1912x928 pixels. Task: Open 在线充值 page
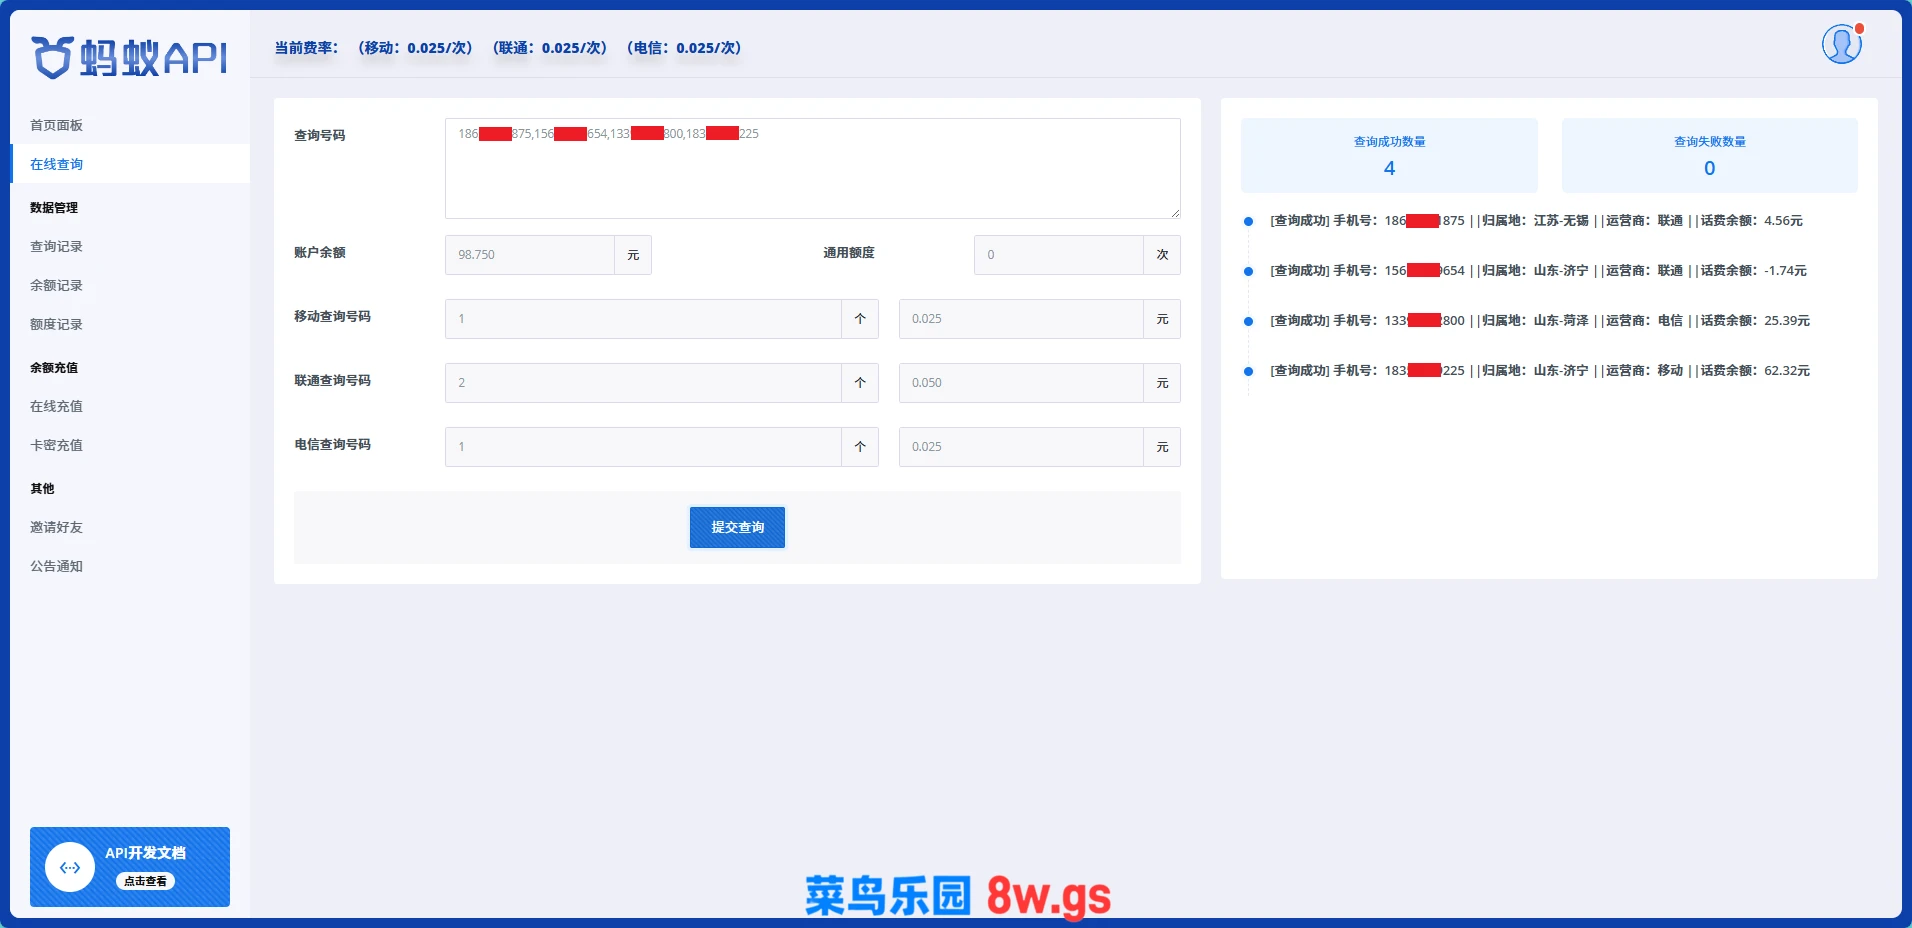(57, 406)
